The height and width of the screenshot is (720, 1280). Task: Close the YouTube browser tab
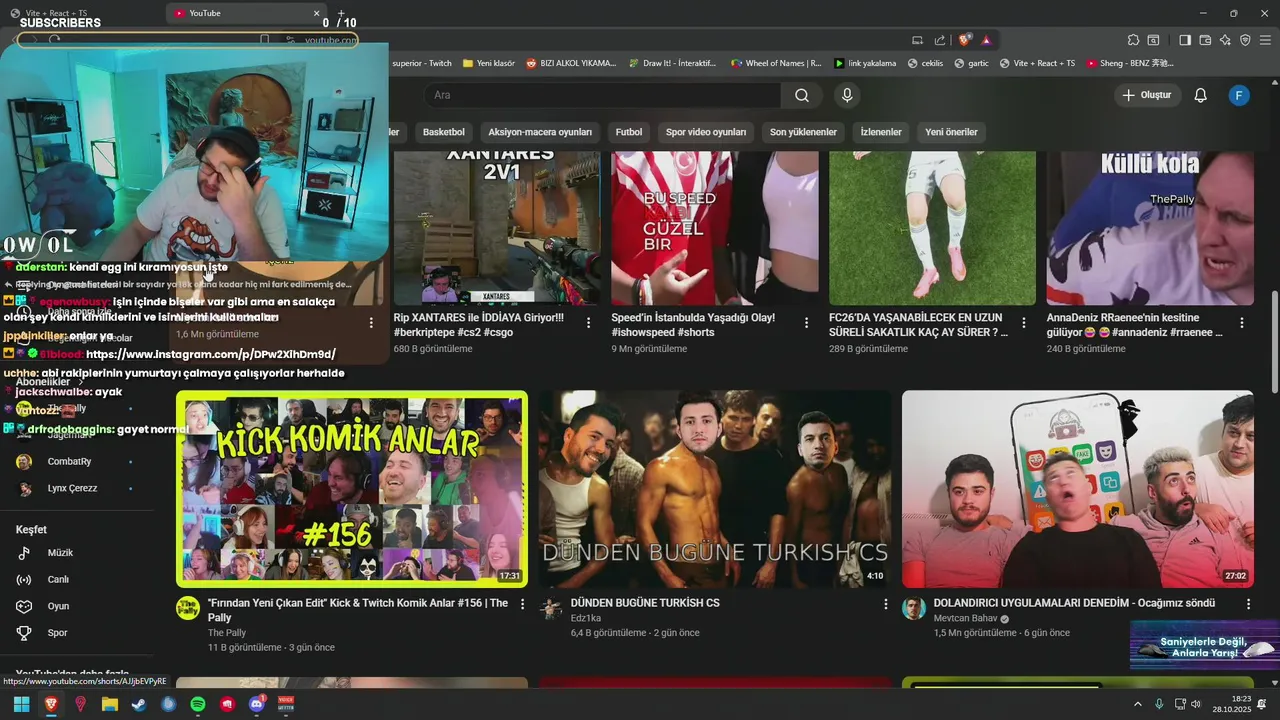click(317, 13)
